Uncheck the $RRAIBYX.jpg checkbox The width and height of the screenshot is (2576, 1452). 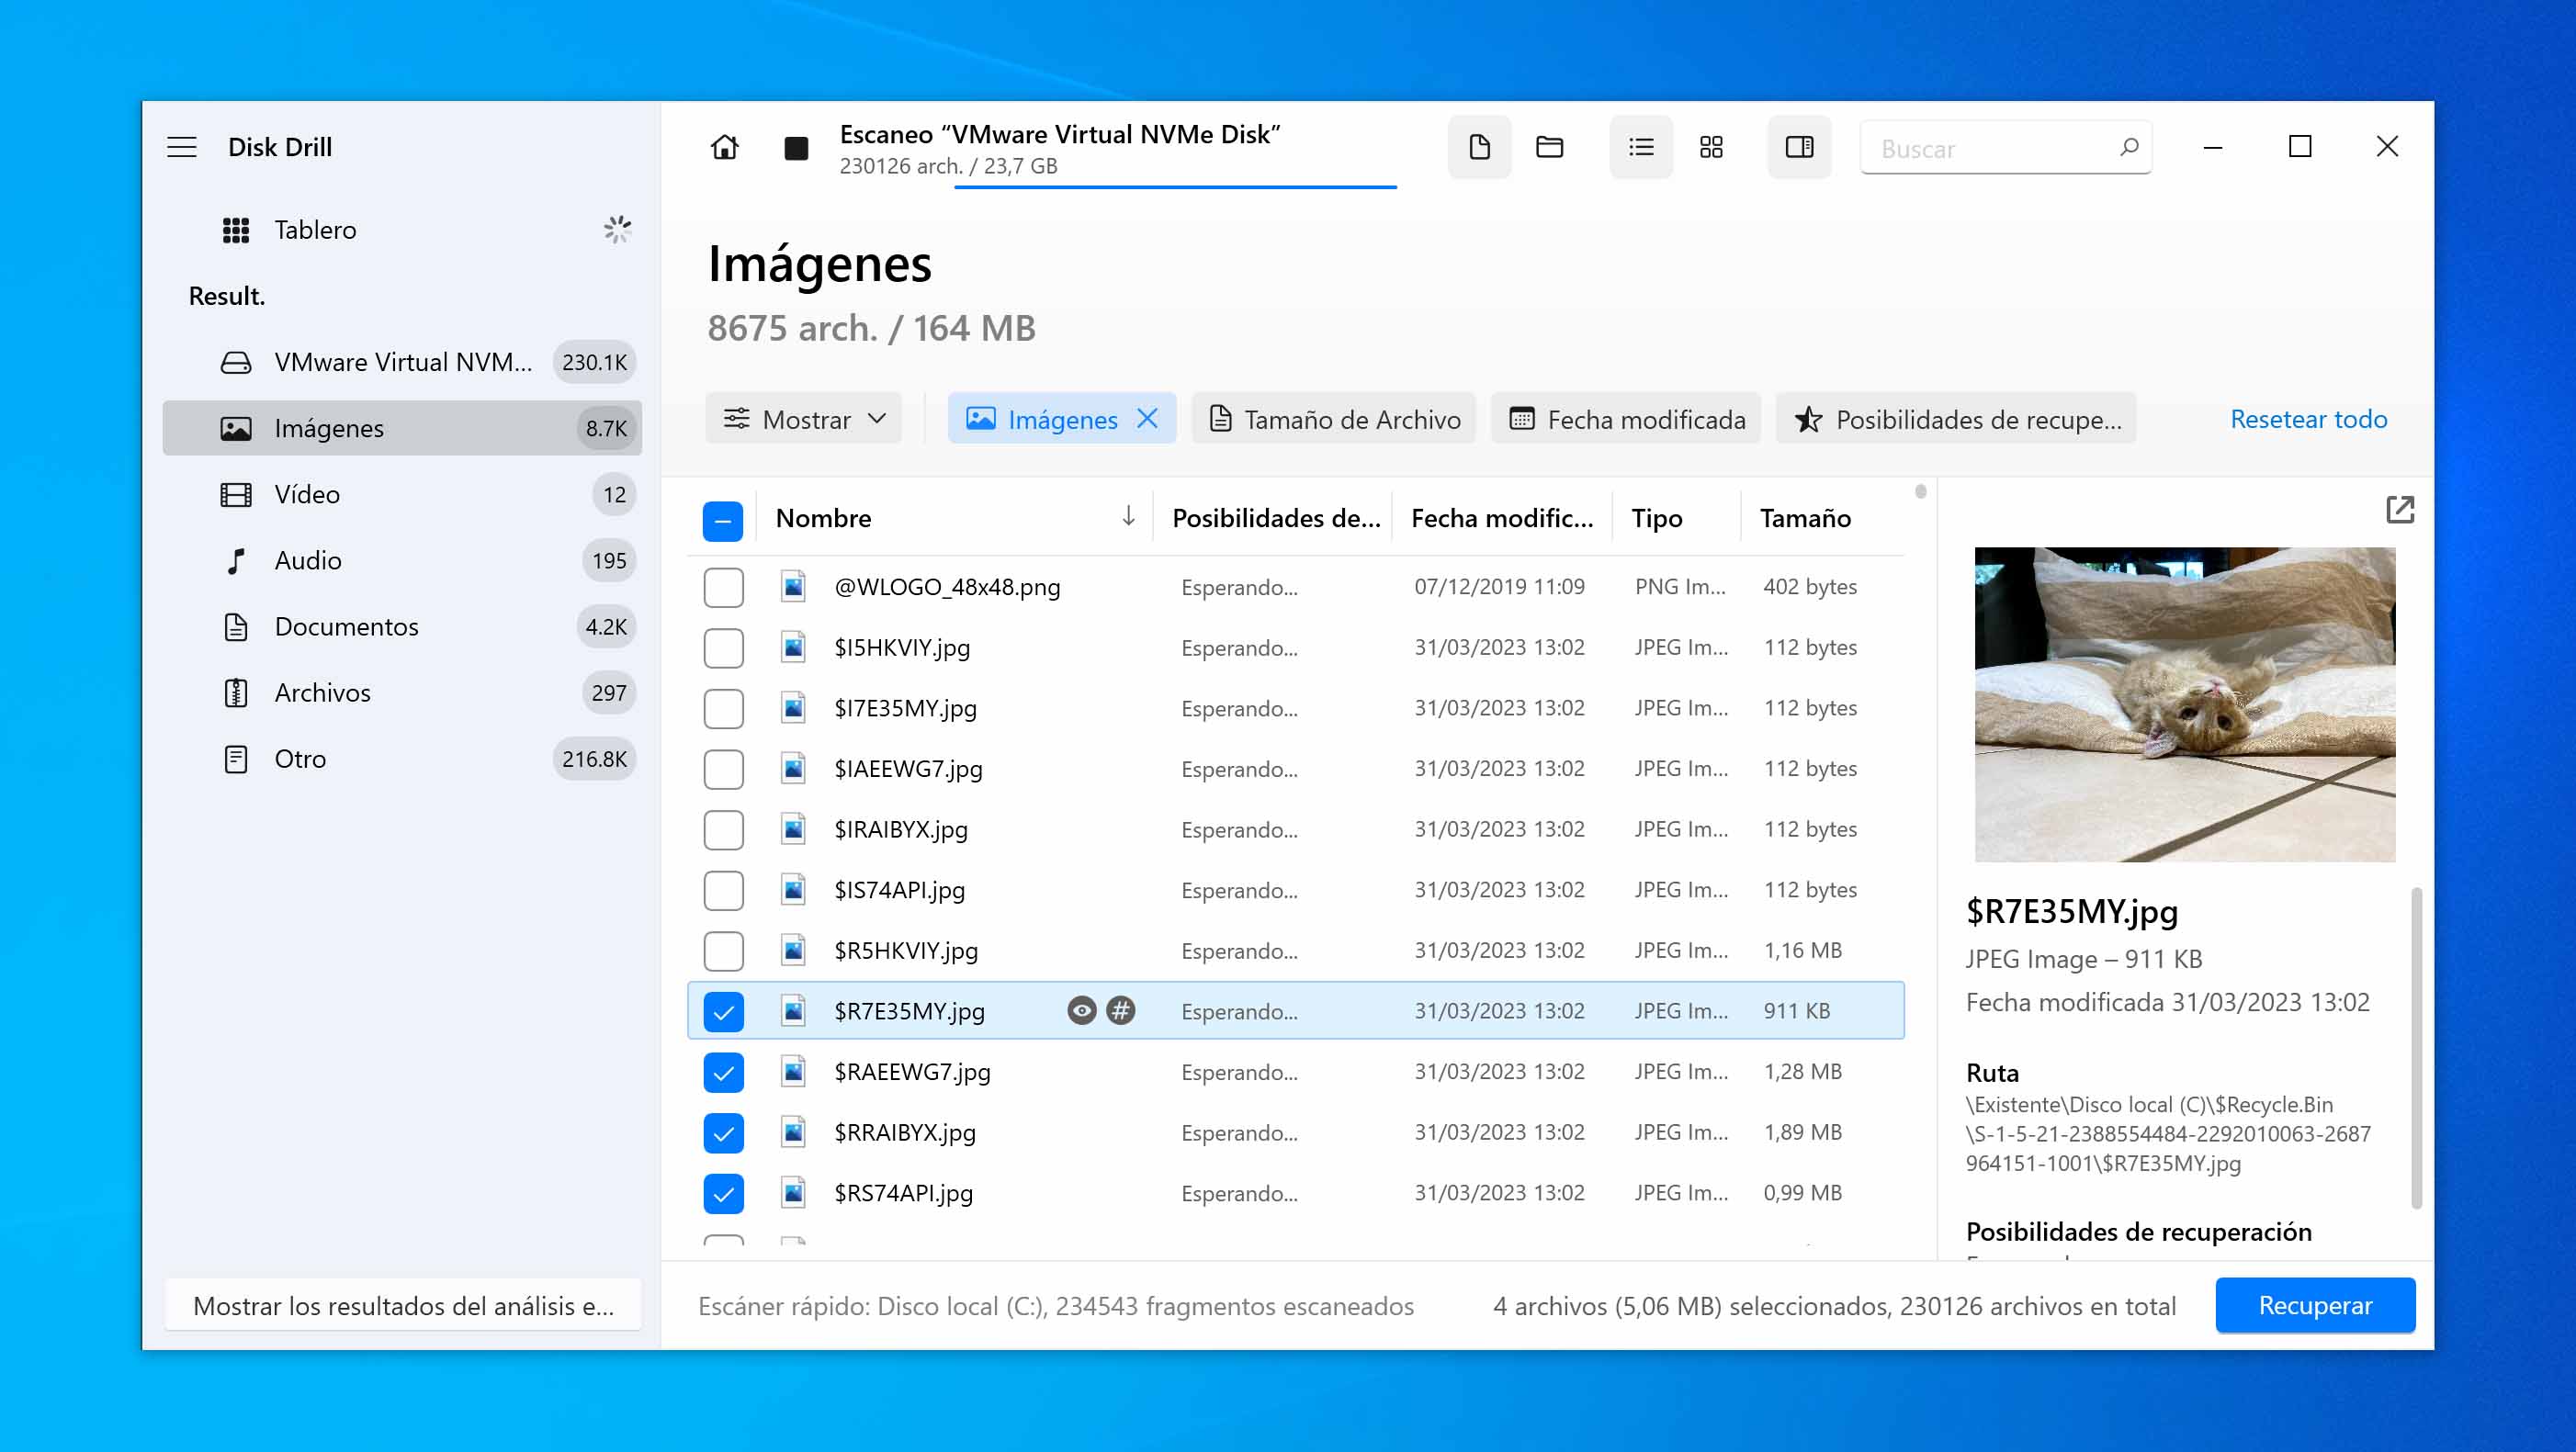(x=723, y=1133)
